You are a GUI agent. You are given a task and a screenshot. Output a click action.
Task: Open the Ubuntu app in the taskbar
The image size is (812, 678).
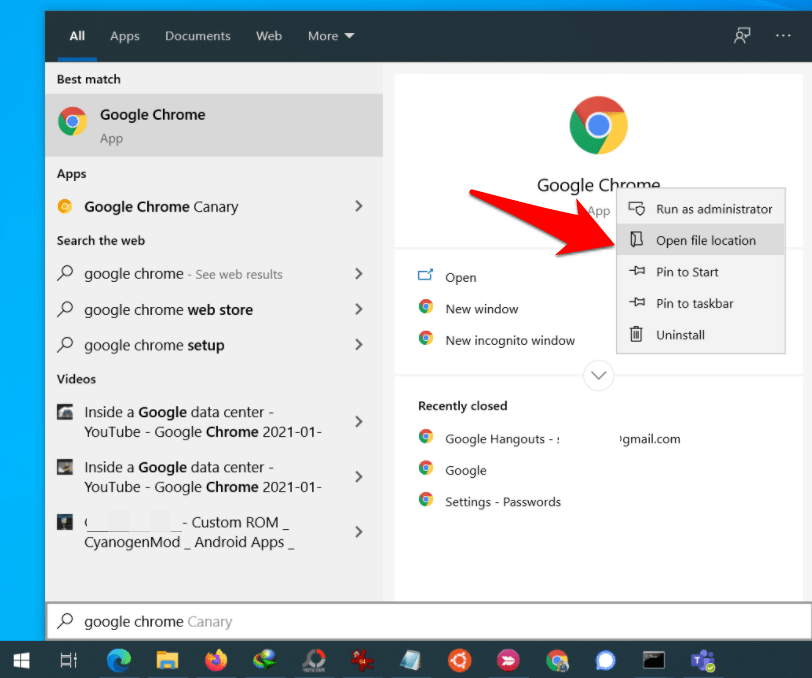coord(459,660)
